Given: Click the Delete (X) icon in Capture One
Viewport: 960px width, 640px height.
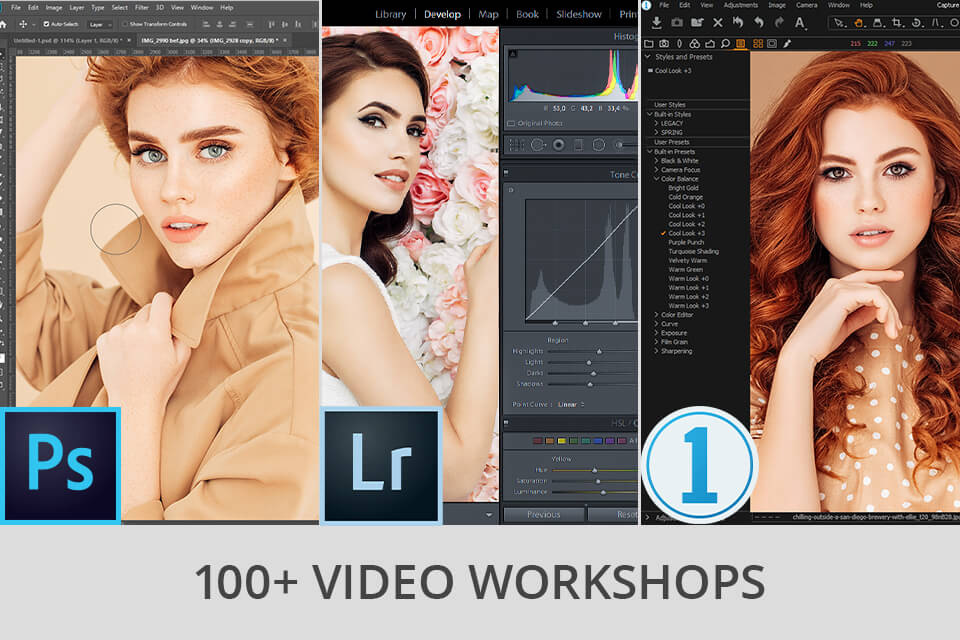Looking at the screenshot, I should click(x=716, y=23).
